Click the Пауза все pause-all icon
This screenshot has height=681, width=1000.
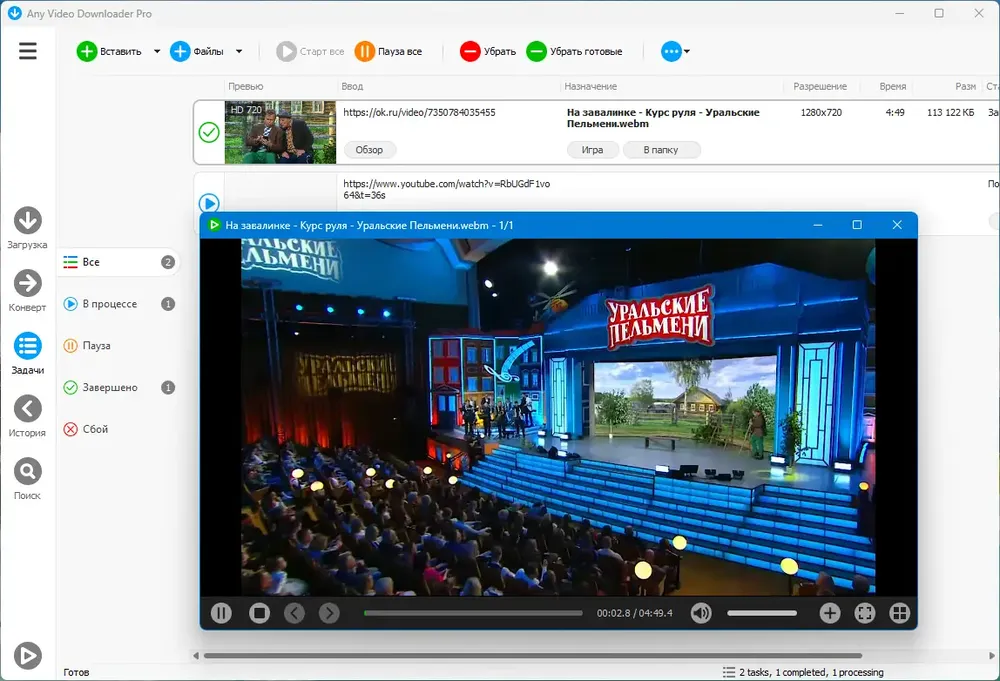[365, 51]
